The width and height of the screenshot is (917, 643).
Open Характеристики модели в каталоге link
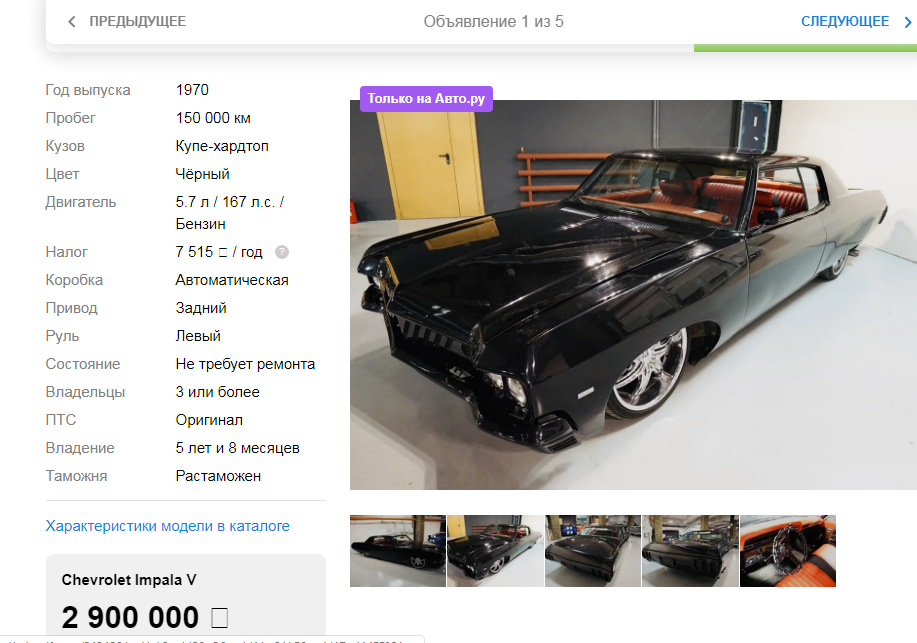167,526
